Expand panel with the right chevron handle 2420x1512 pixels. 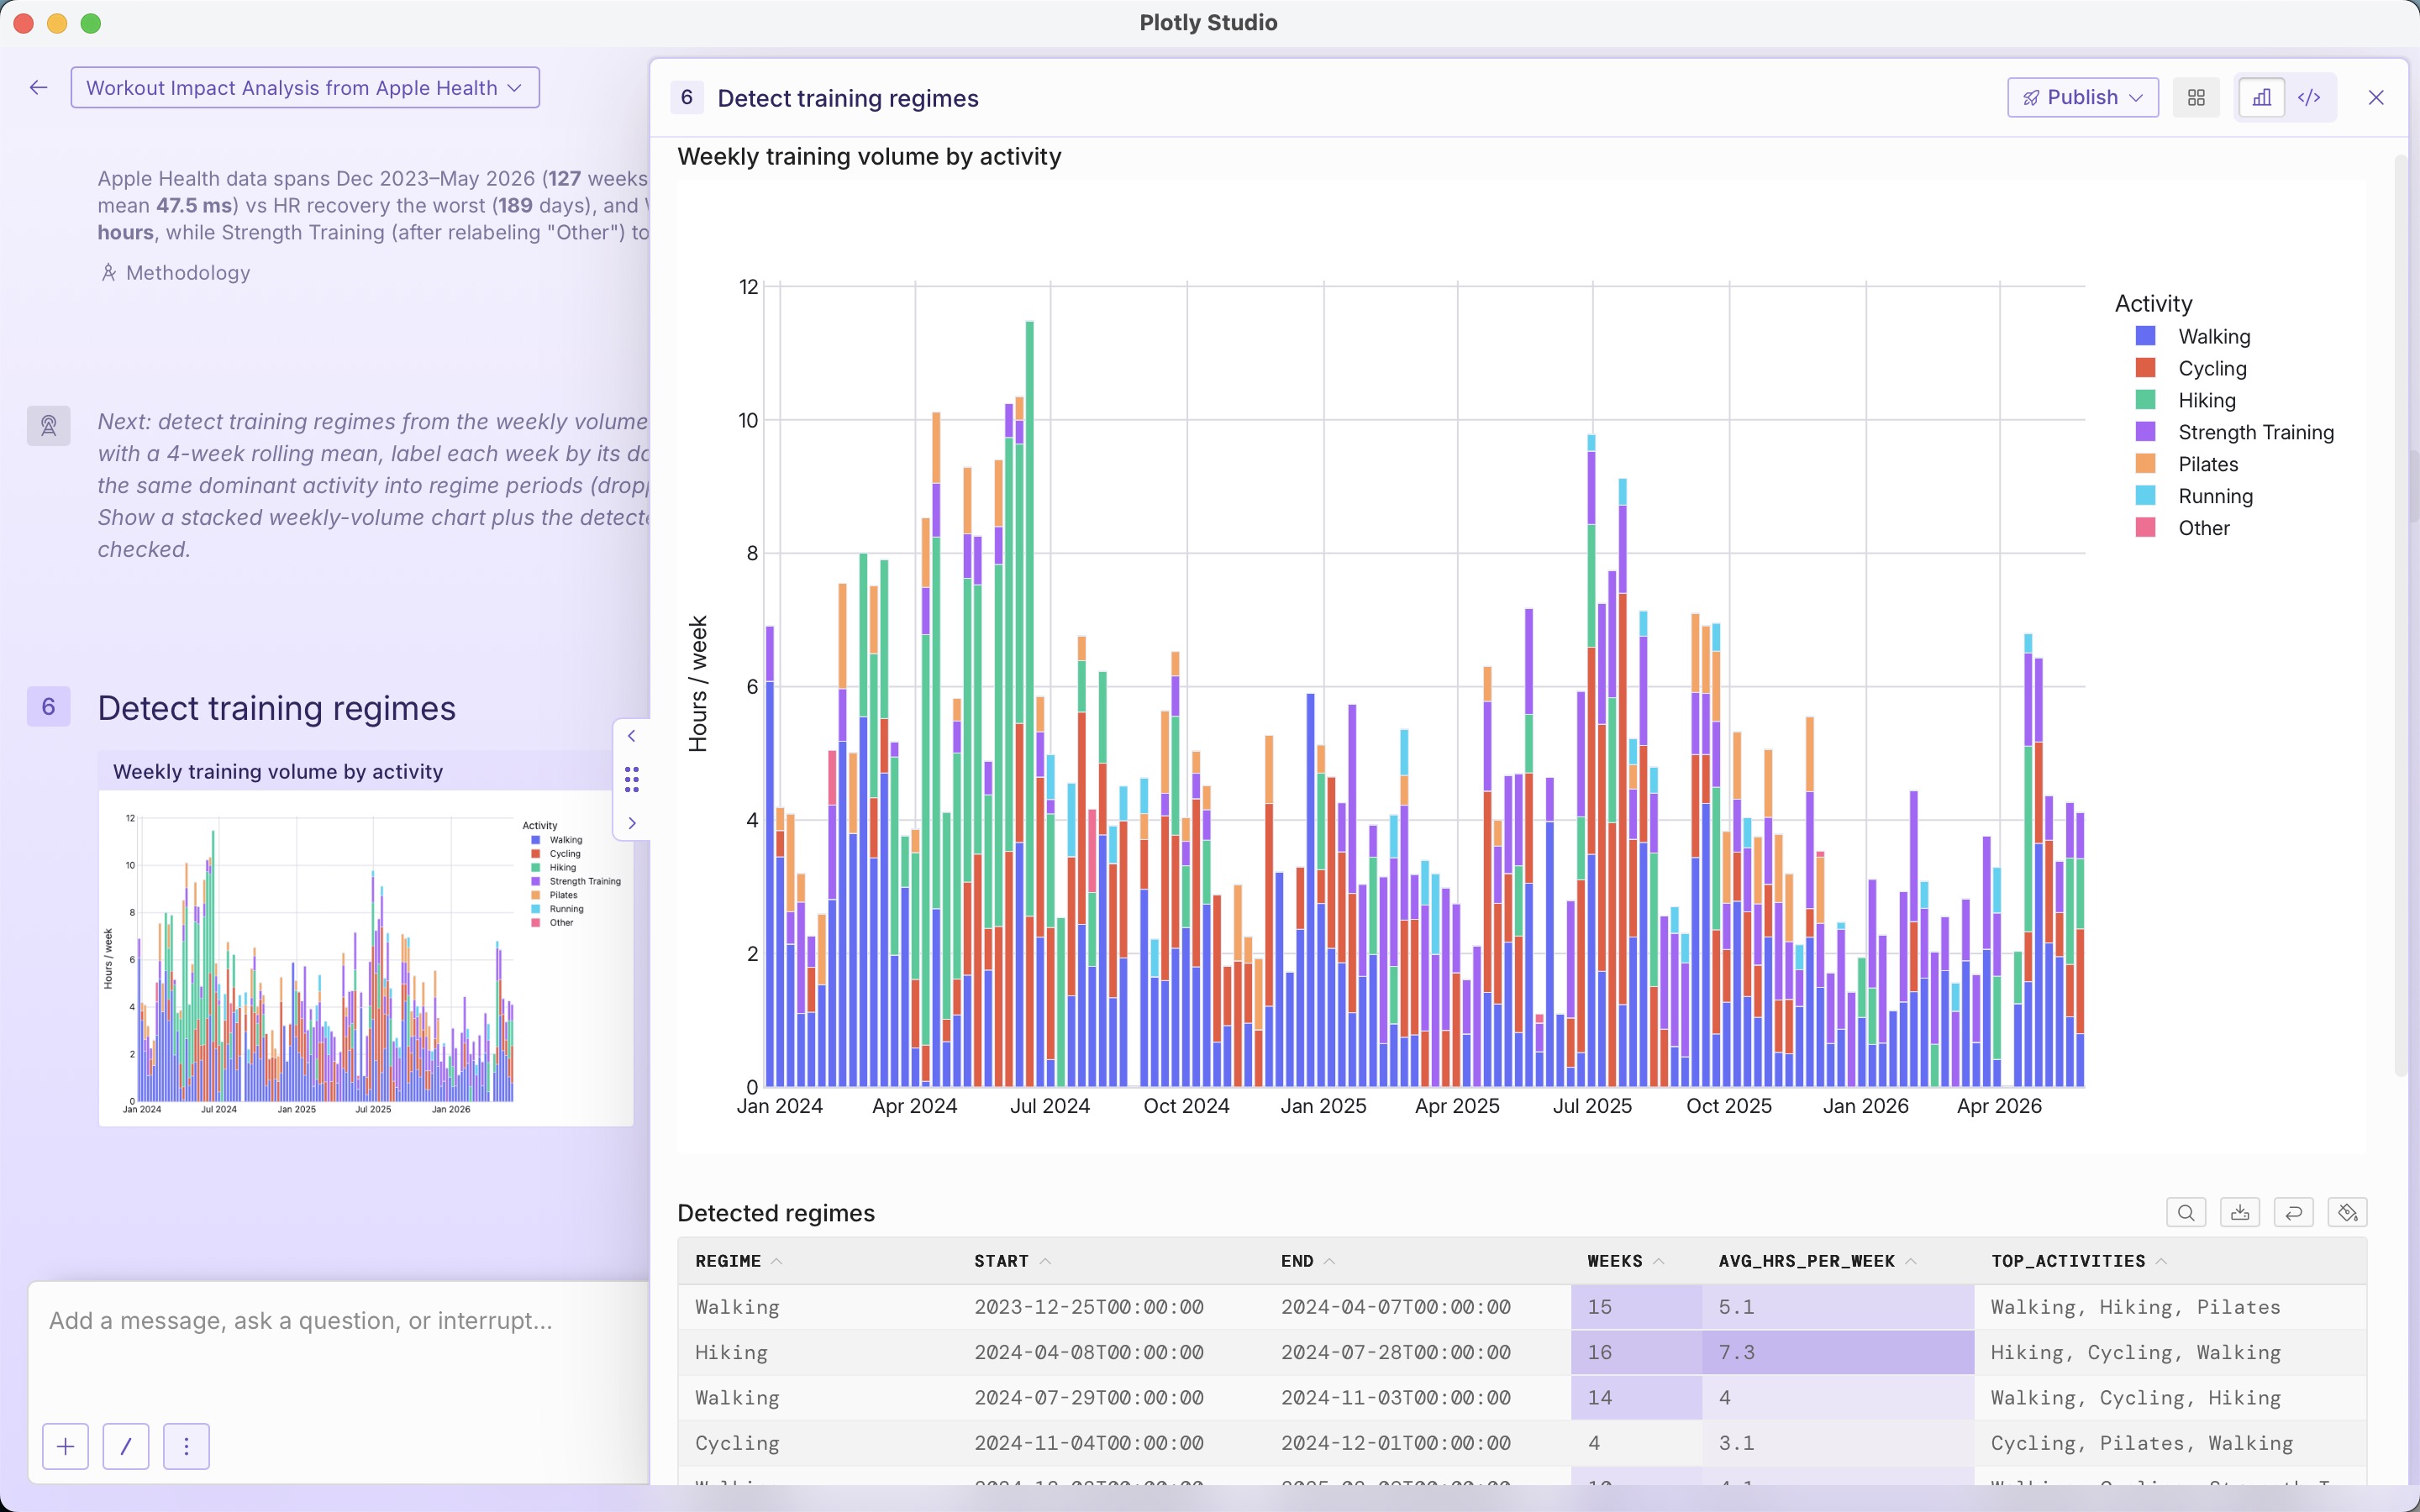coord(631,823)
